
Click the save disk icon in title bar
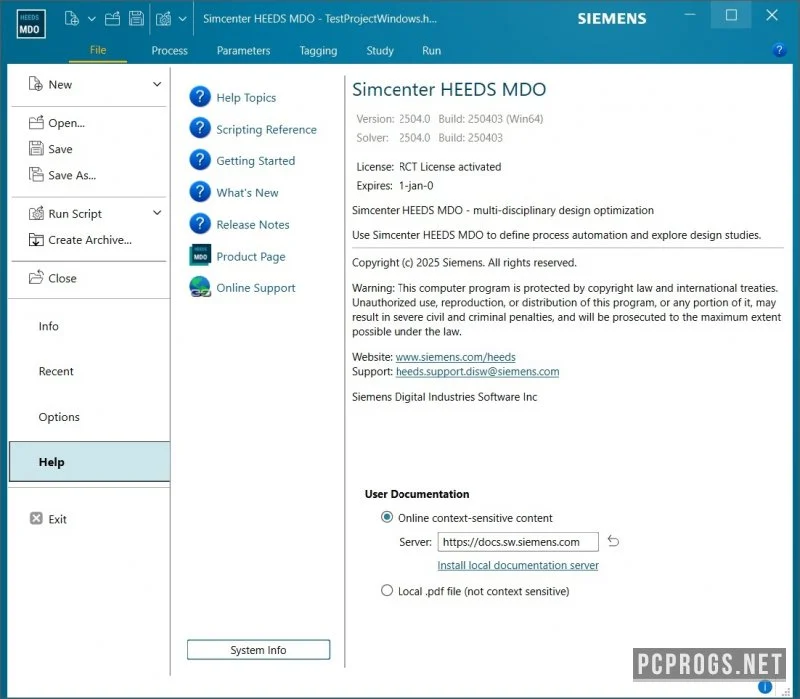pyautogui.click(x=136, y=19)
